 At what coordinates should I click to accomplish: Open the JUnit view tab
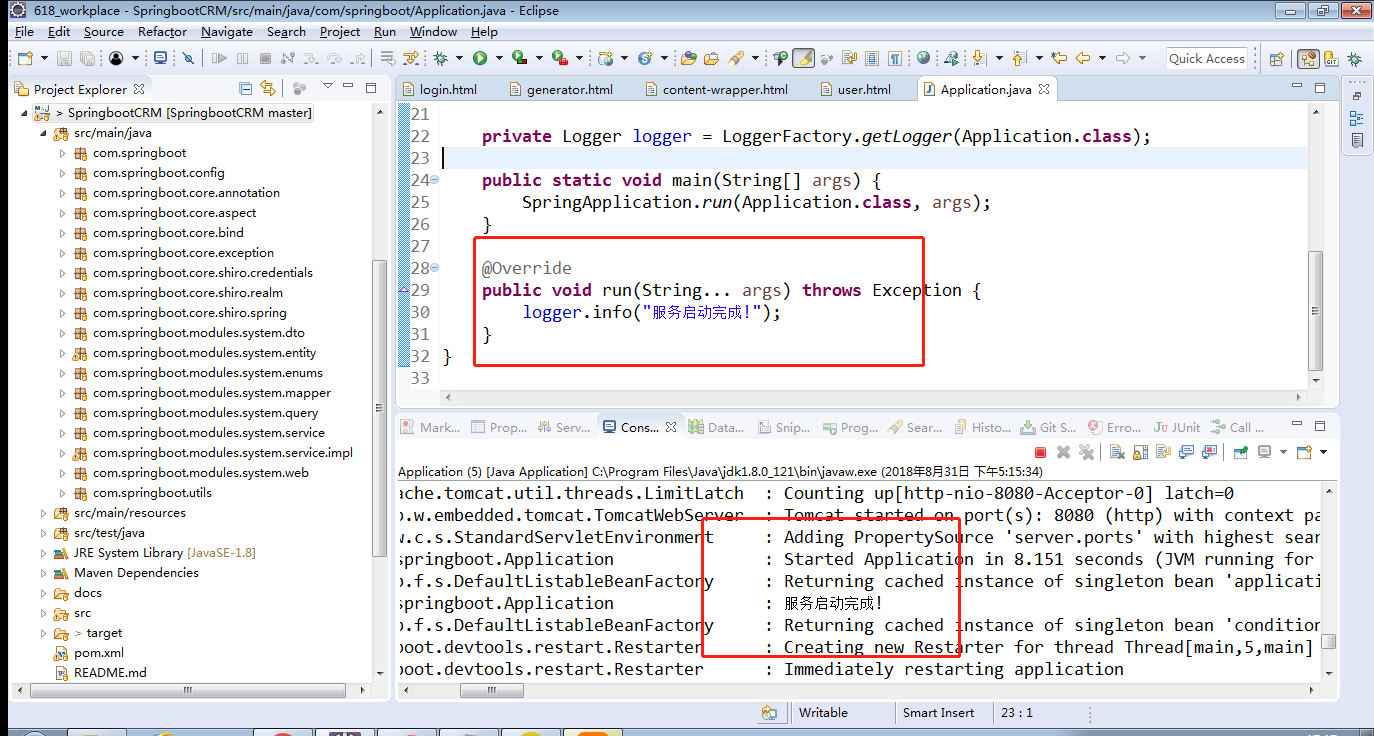point(1176,427)
